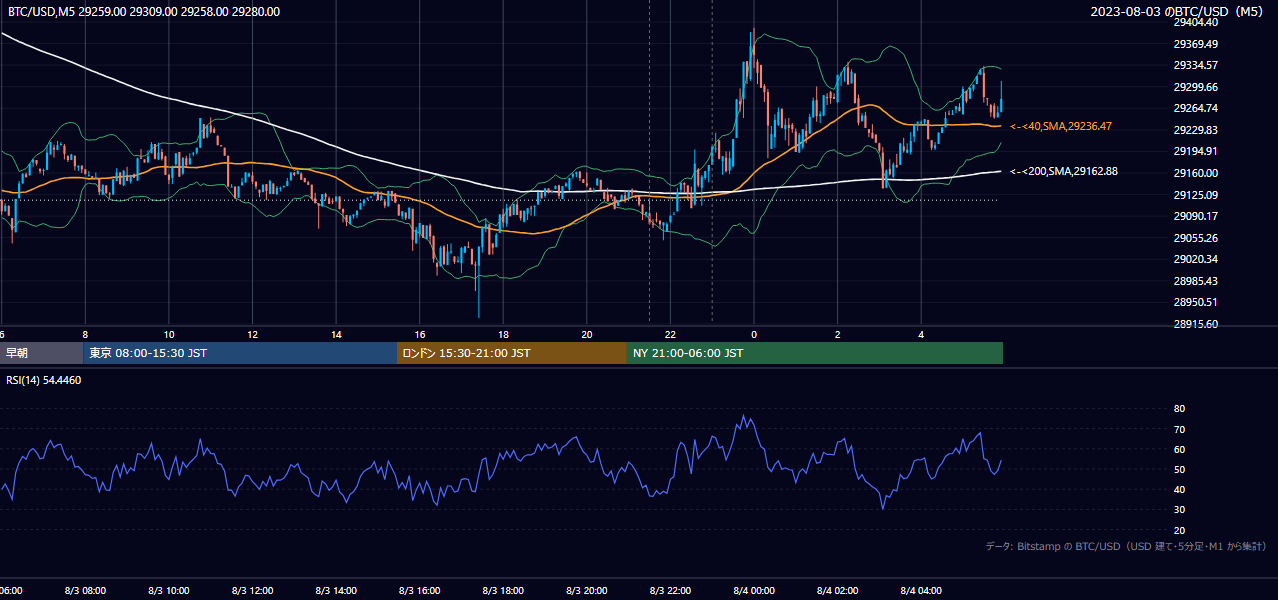Click price axis label 29160.00
Screen dimensions: 1278x600
1195,173
